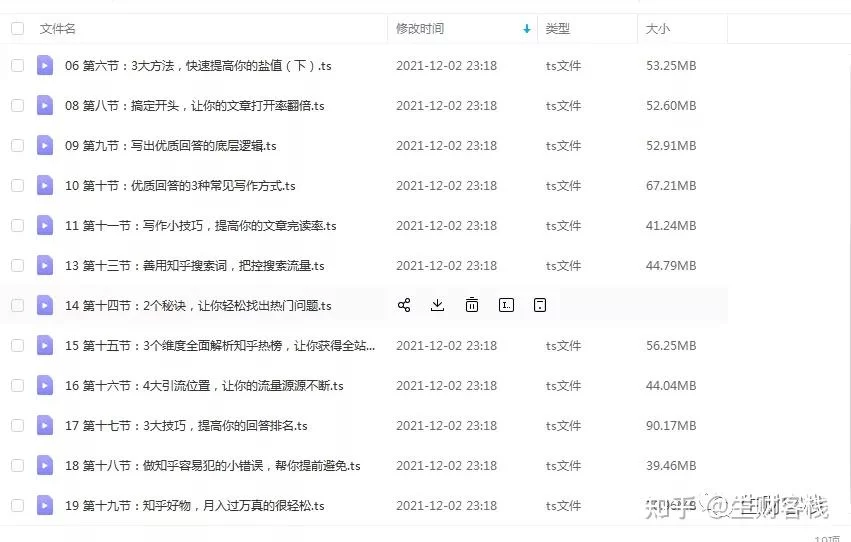The width and height of the screenshot is (851, 542).
Task: Select checkbox for 17 第十七节 file
Action: [17, 426]
